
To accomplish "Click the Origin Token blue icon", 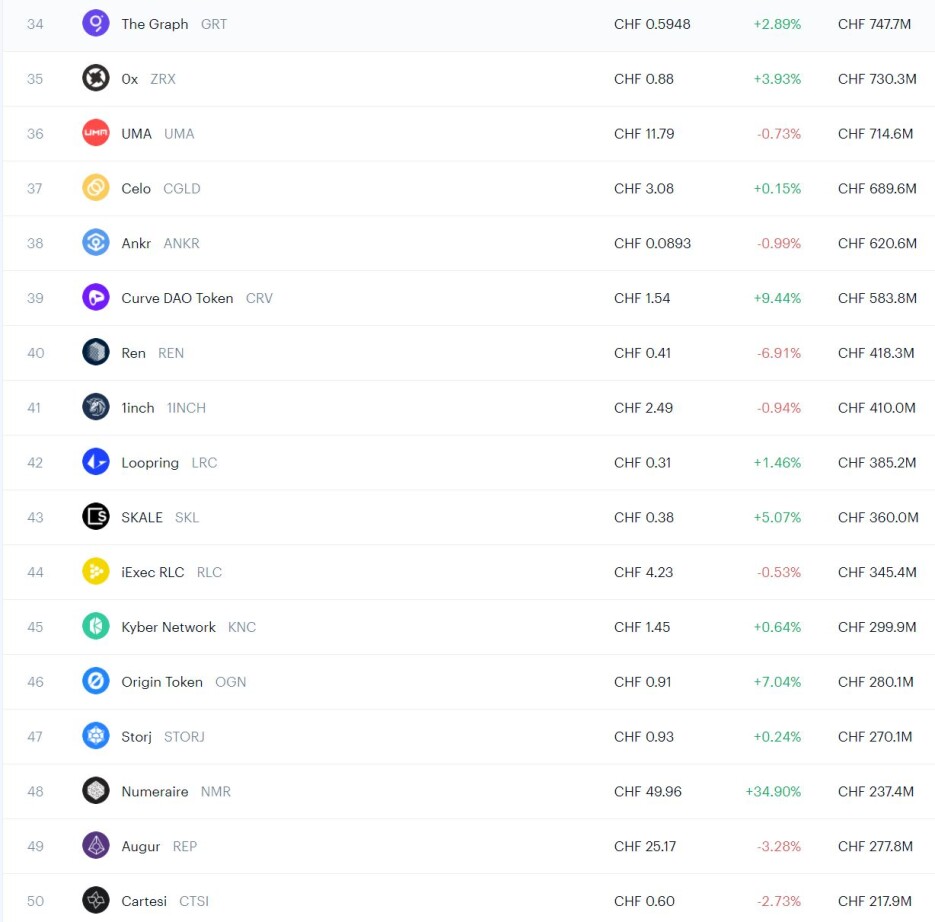I will pyautogui.click(x=95, y=682).
